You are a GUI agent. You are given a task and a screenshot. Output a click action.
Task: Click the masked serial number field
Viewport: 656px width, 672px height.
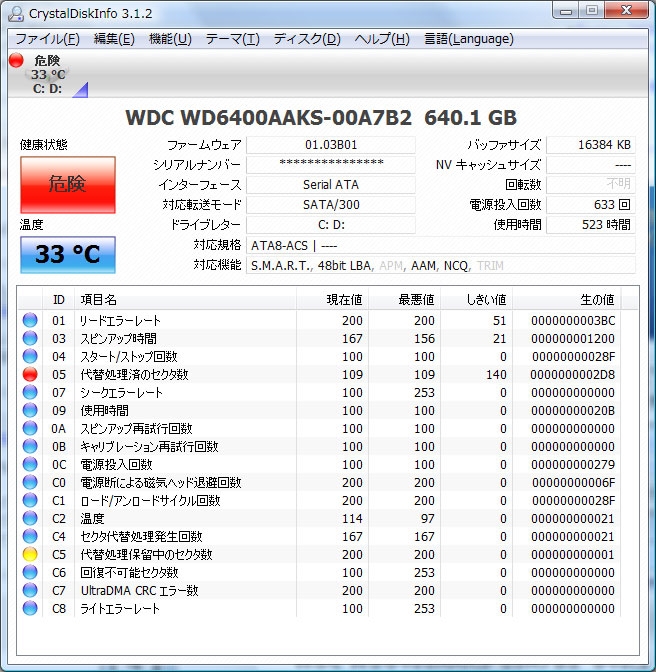(331, 165)
